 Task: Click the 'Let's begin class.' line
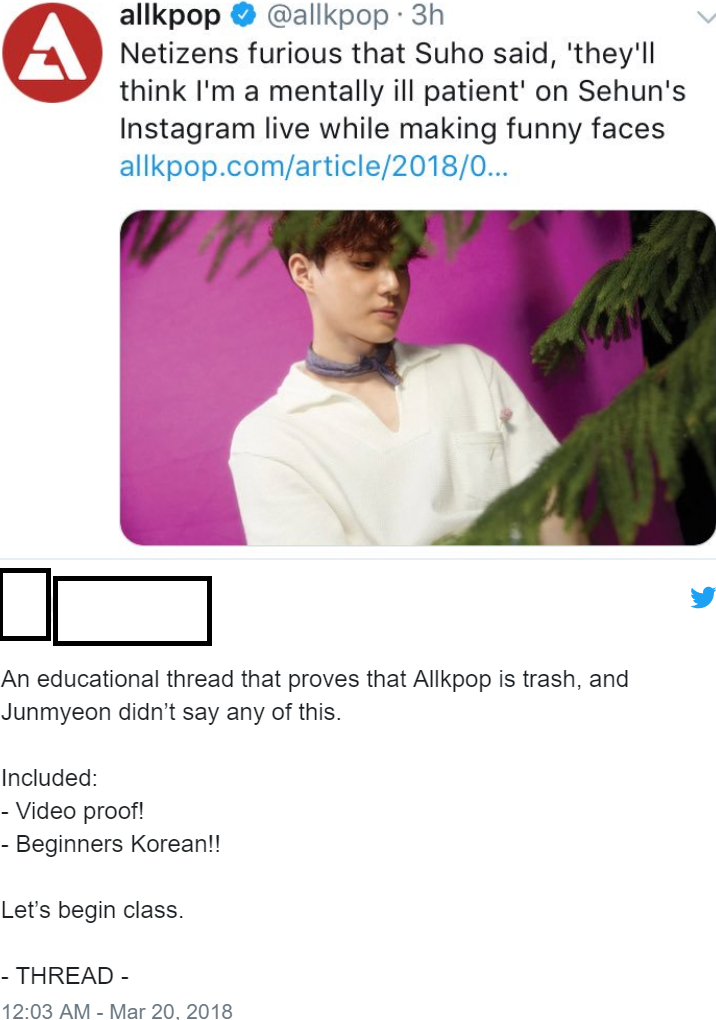[x=92, y=909]
